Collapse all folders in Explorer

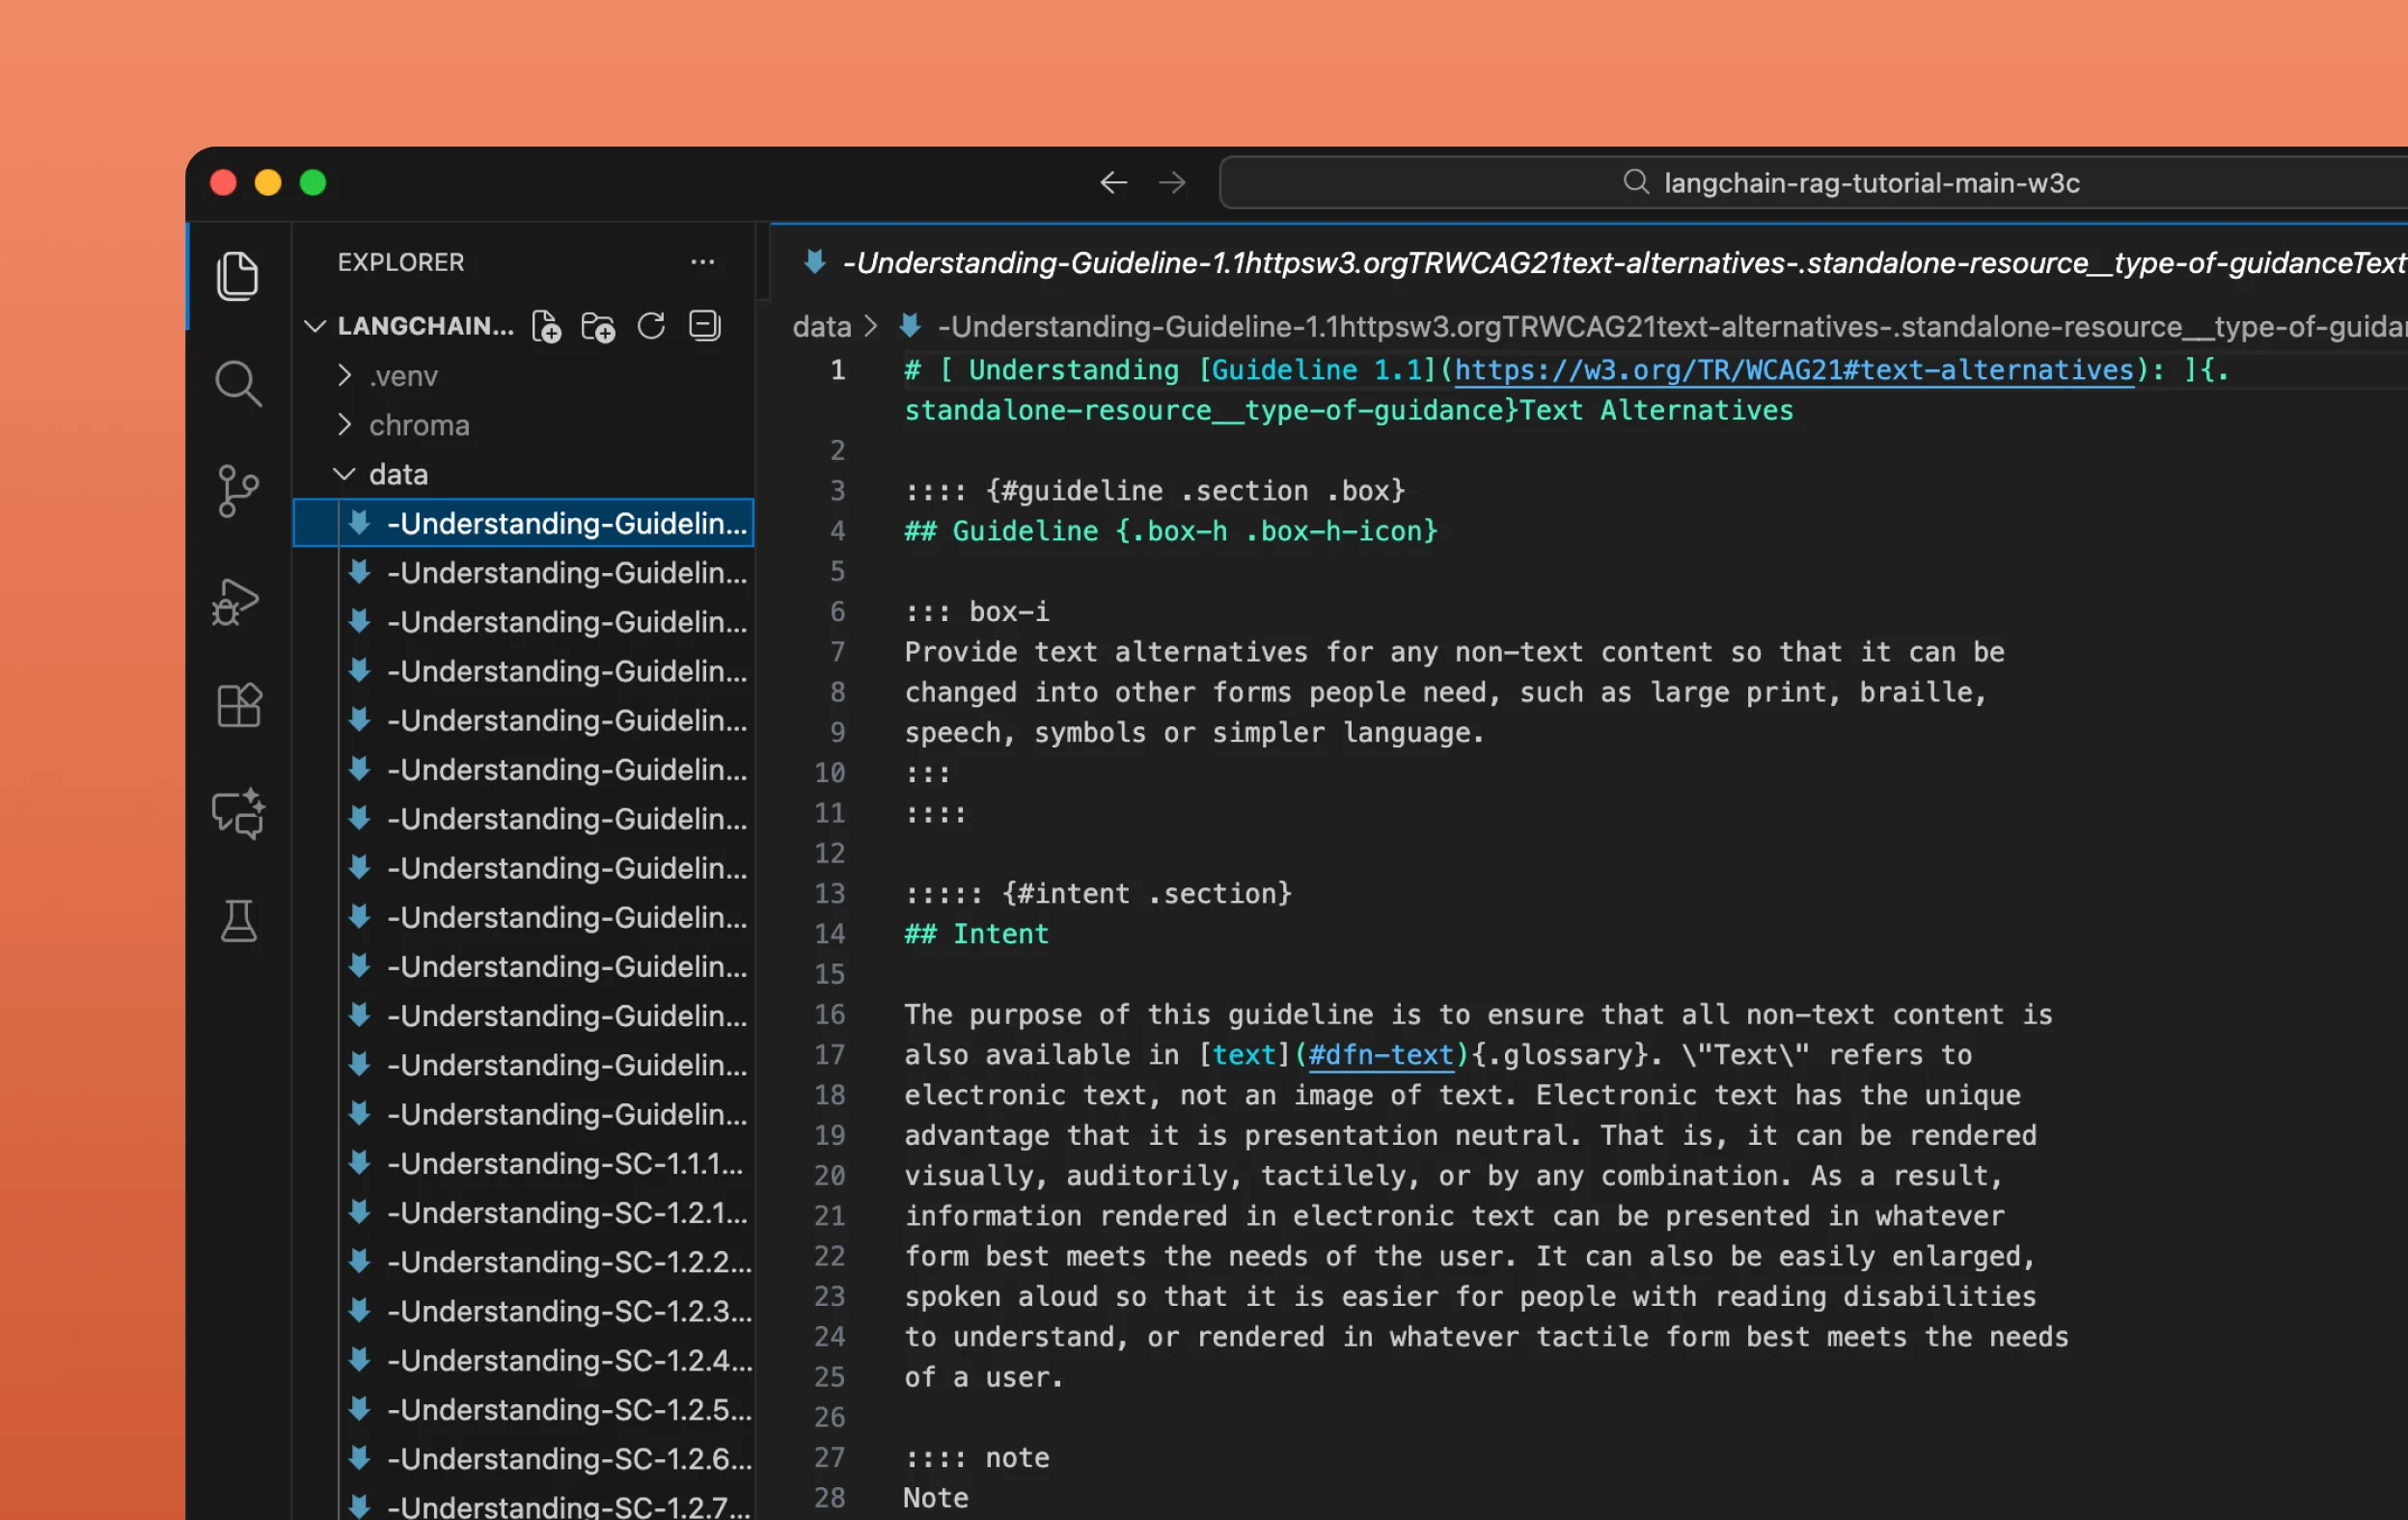(704, 325)
